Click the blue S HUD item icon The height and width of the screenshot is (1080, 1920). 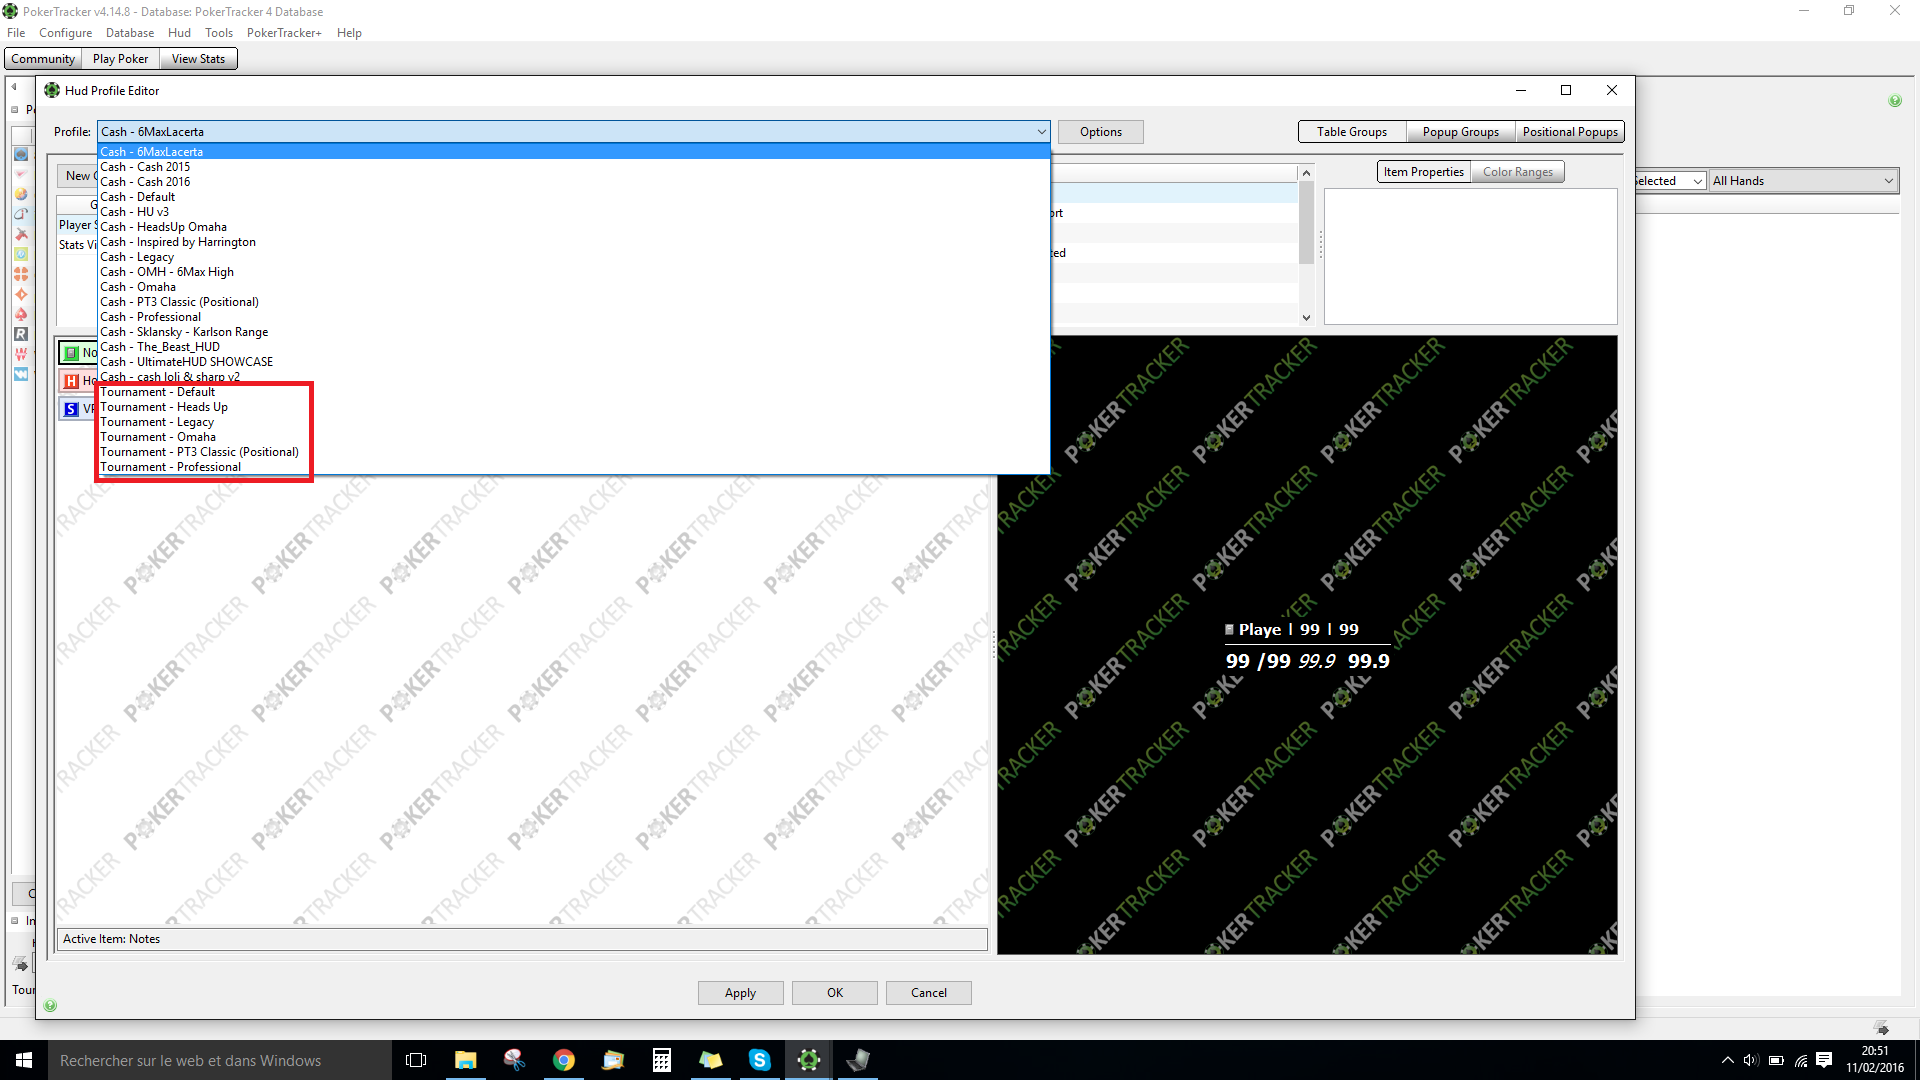coord(71,409)
